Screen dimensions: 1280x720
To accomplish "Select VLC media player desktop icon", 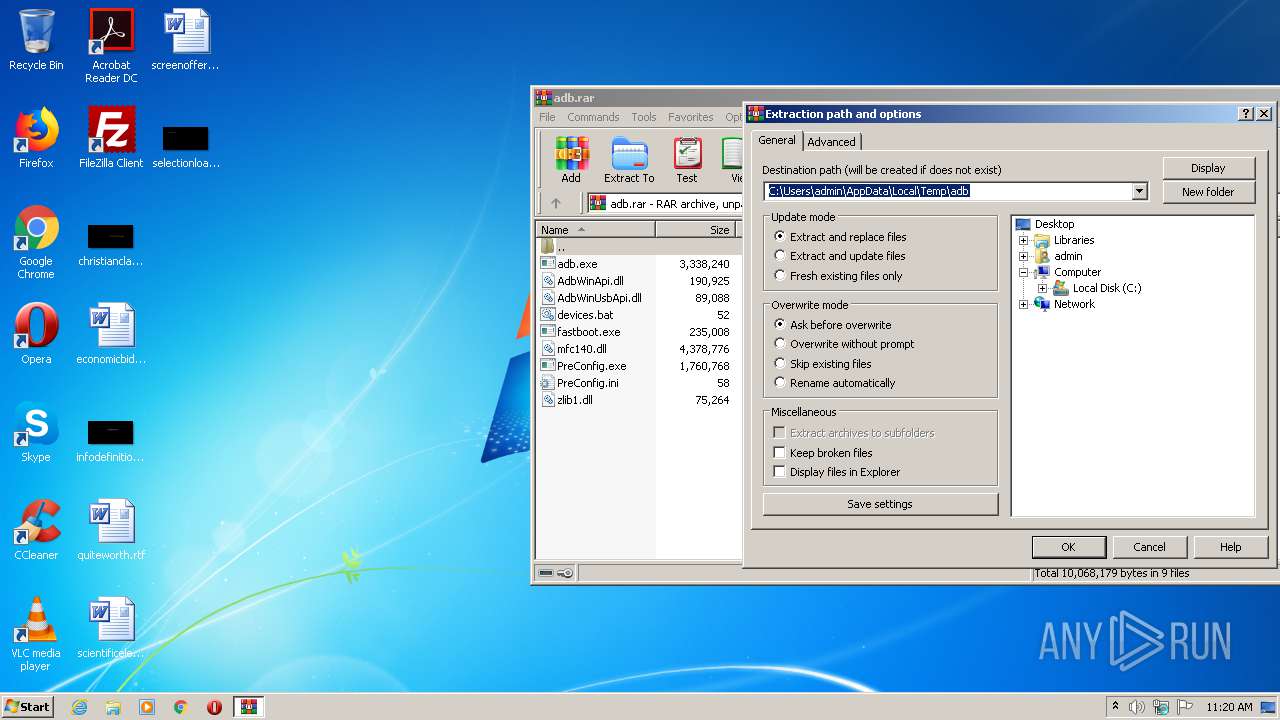I will (36, 634).
